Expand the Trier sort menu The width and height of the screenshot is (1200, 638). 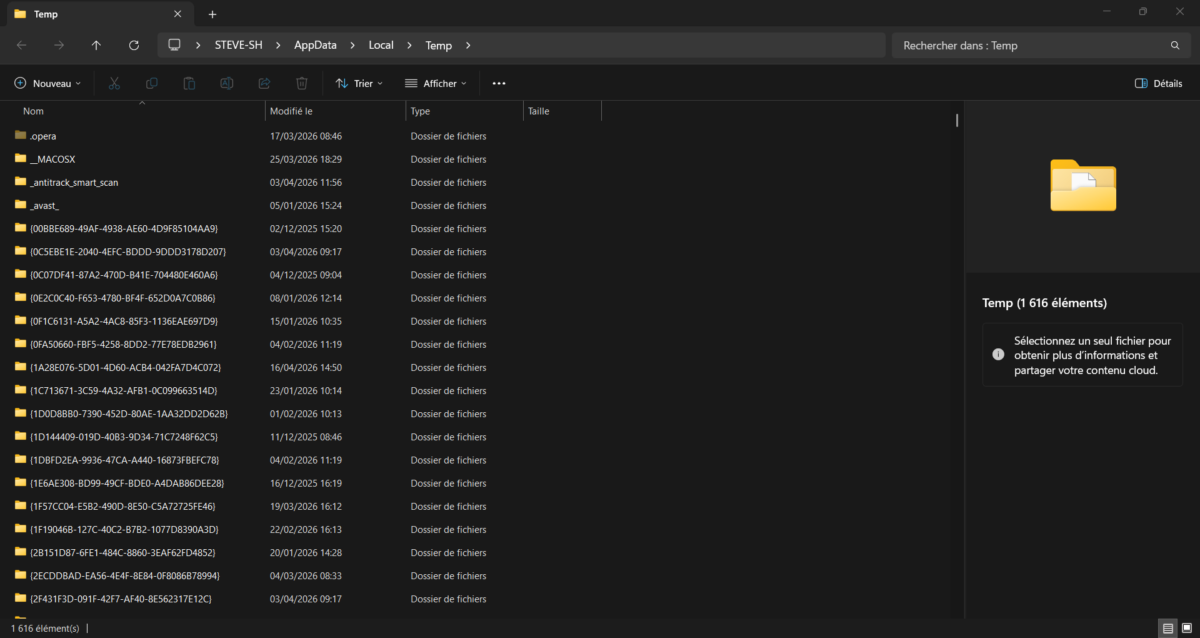pos(359,84)
